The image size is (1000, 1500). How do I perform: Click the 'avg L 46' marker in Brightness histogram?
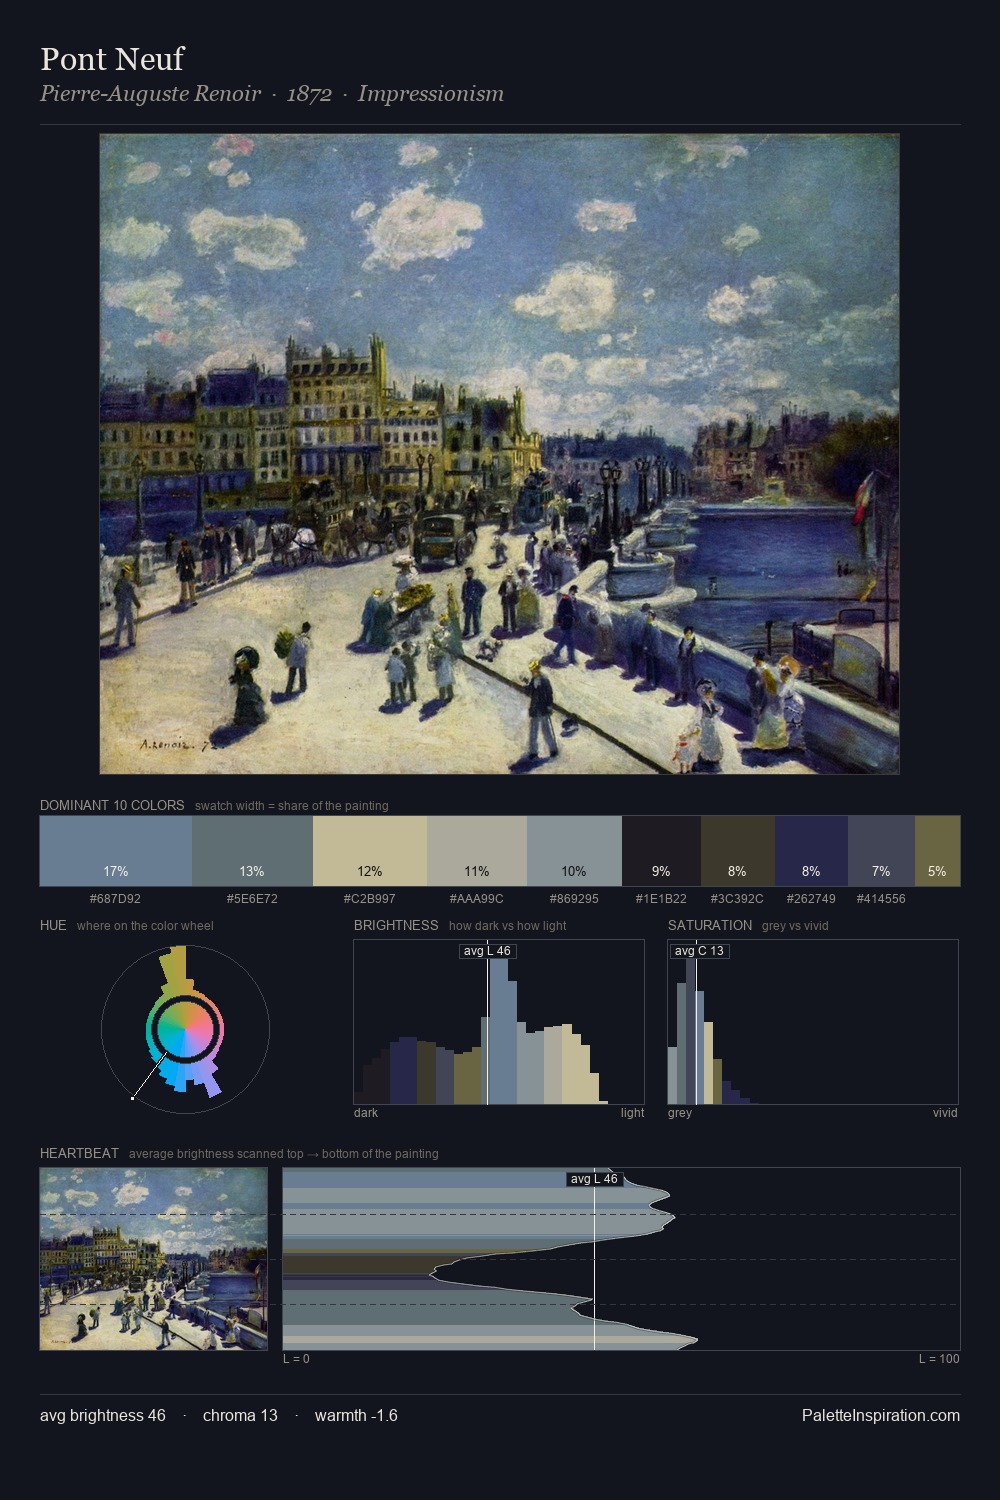[x=488, y=951]
